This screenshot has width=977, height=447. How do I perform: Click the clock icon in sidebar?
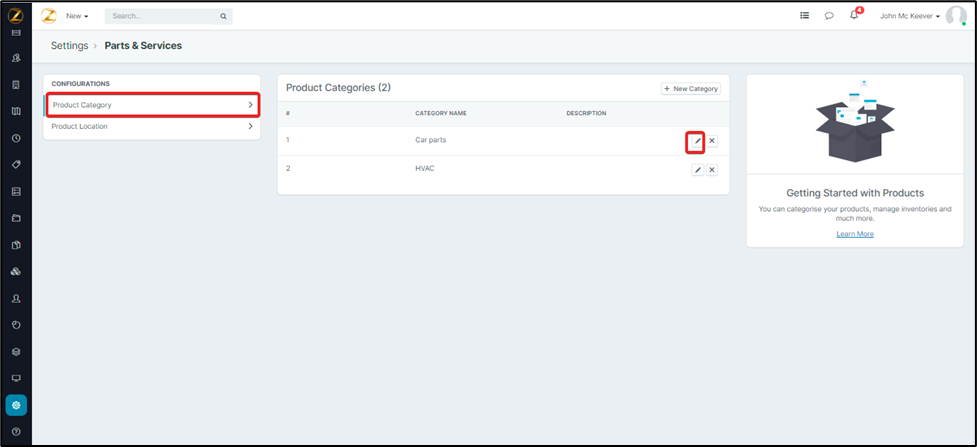coord(16,138)
